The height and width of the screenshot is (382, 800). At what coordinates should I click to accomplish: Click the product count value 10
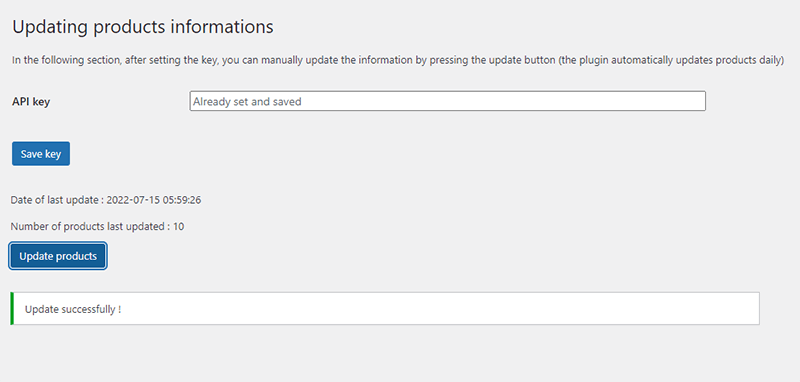coord(179,226)
